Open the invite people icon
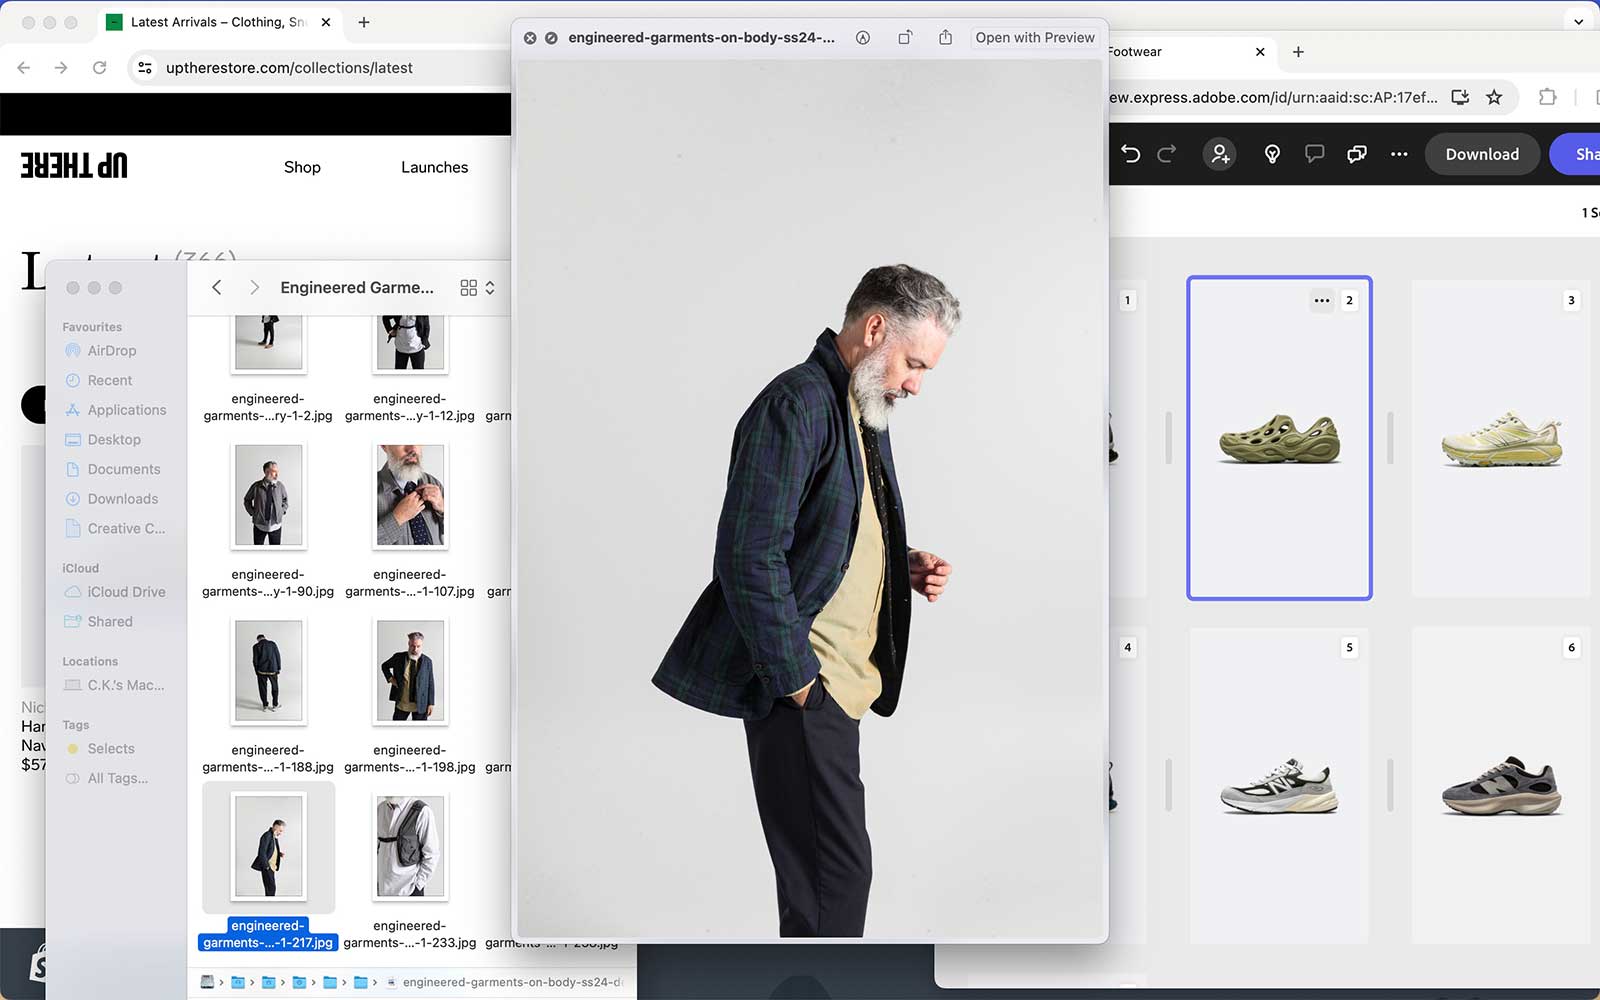1600x1000 pixels. click(x=1220, y=154)
